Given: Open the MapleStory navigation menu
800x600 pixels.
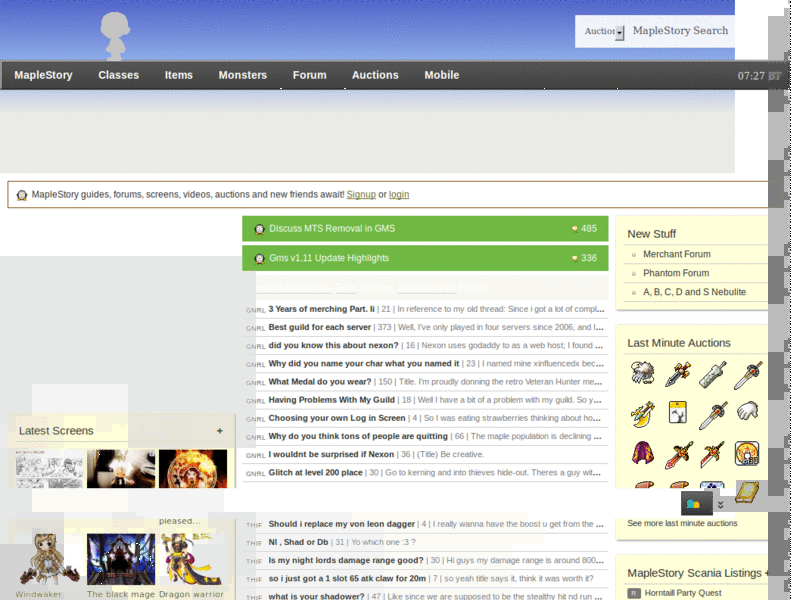Looking at the screenshot, I should click(x=43, y=75).
